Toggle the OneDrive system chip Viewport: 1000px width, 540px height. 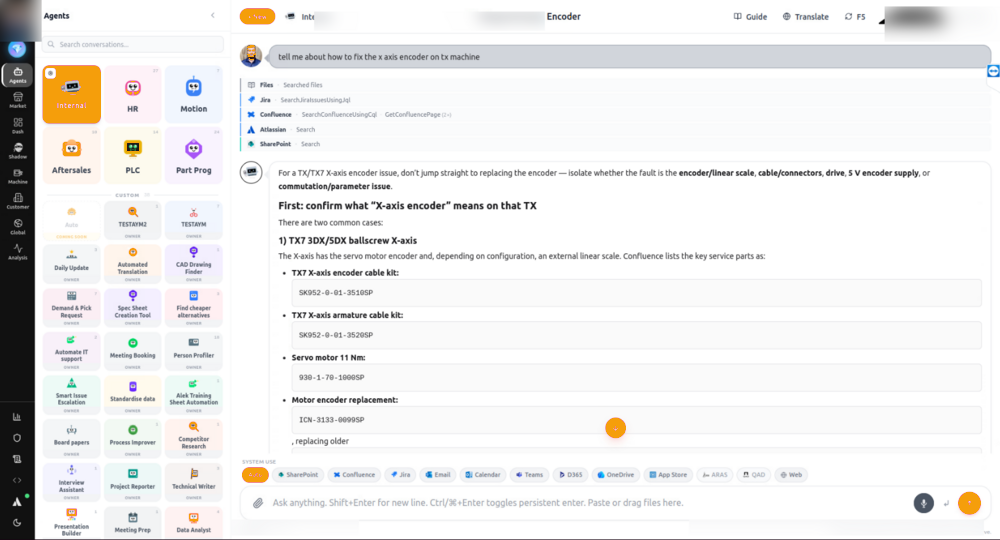(x=615, y=475)
